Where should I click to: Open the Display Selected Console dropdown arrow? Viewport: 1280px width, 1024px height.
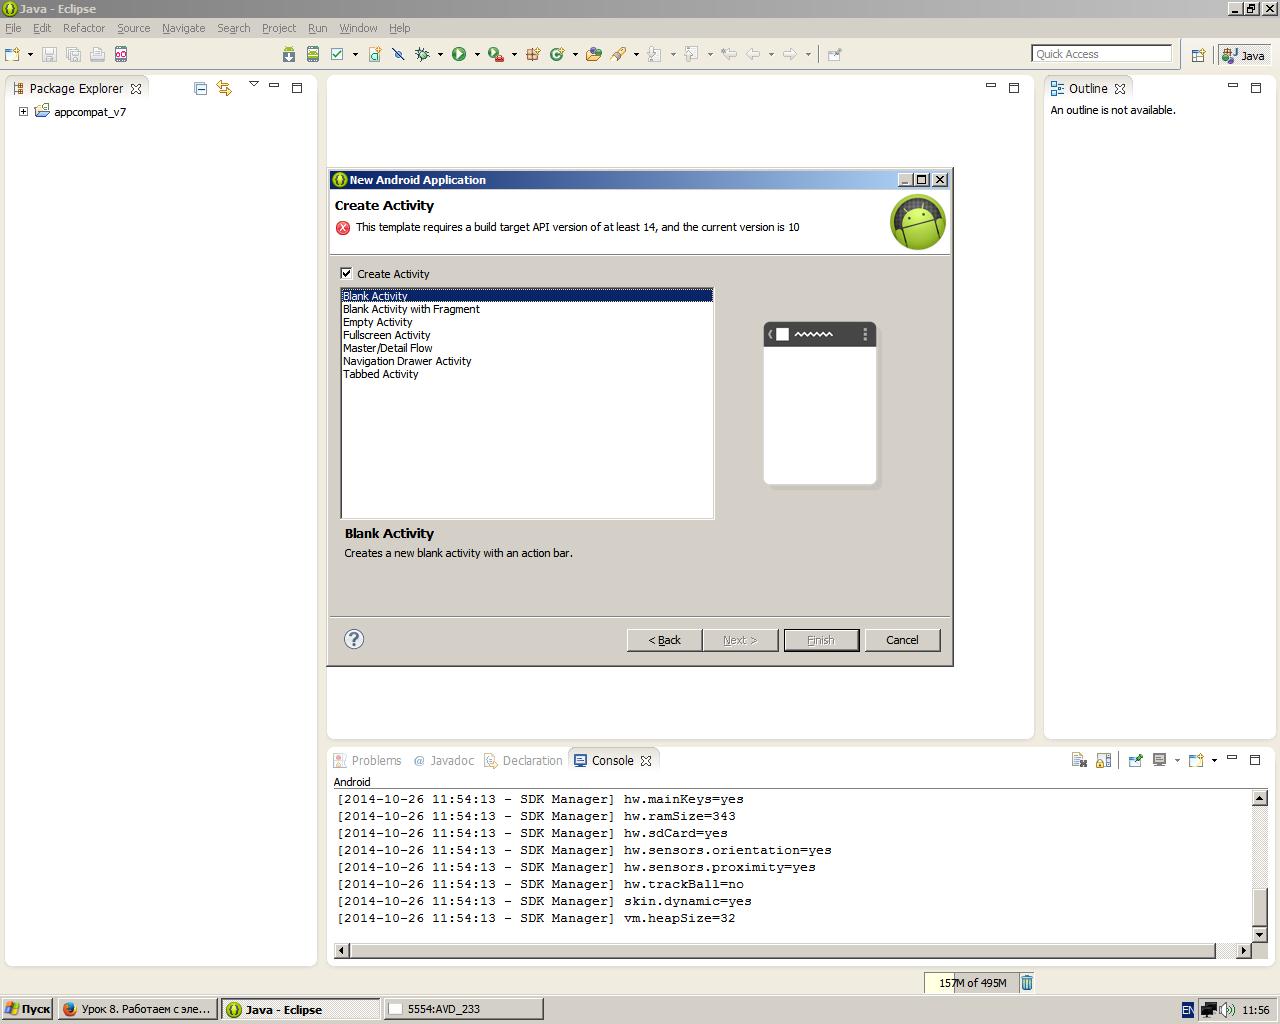click(x=1177, y=760)
